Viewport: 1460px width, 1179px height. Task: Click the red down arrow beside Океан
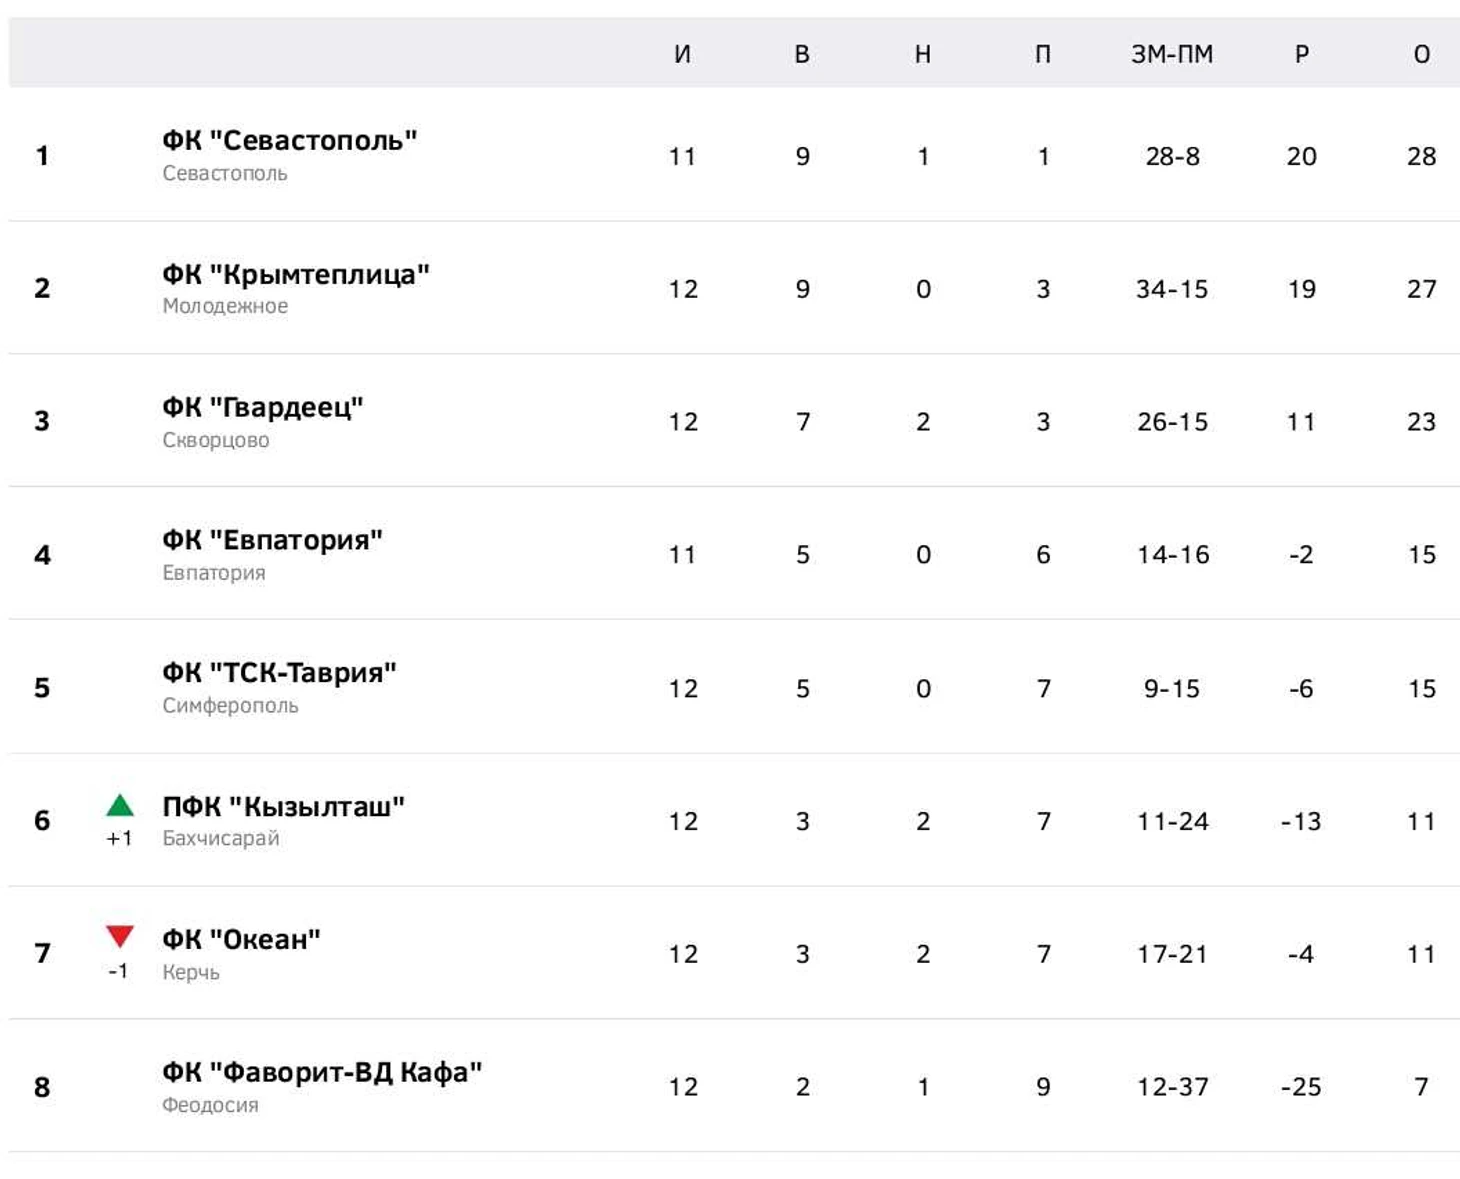click(120, 937)
